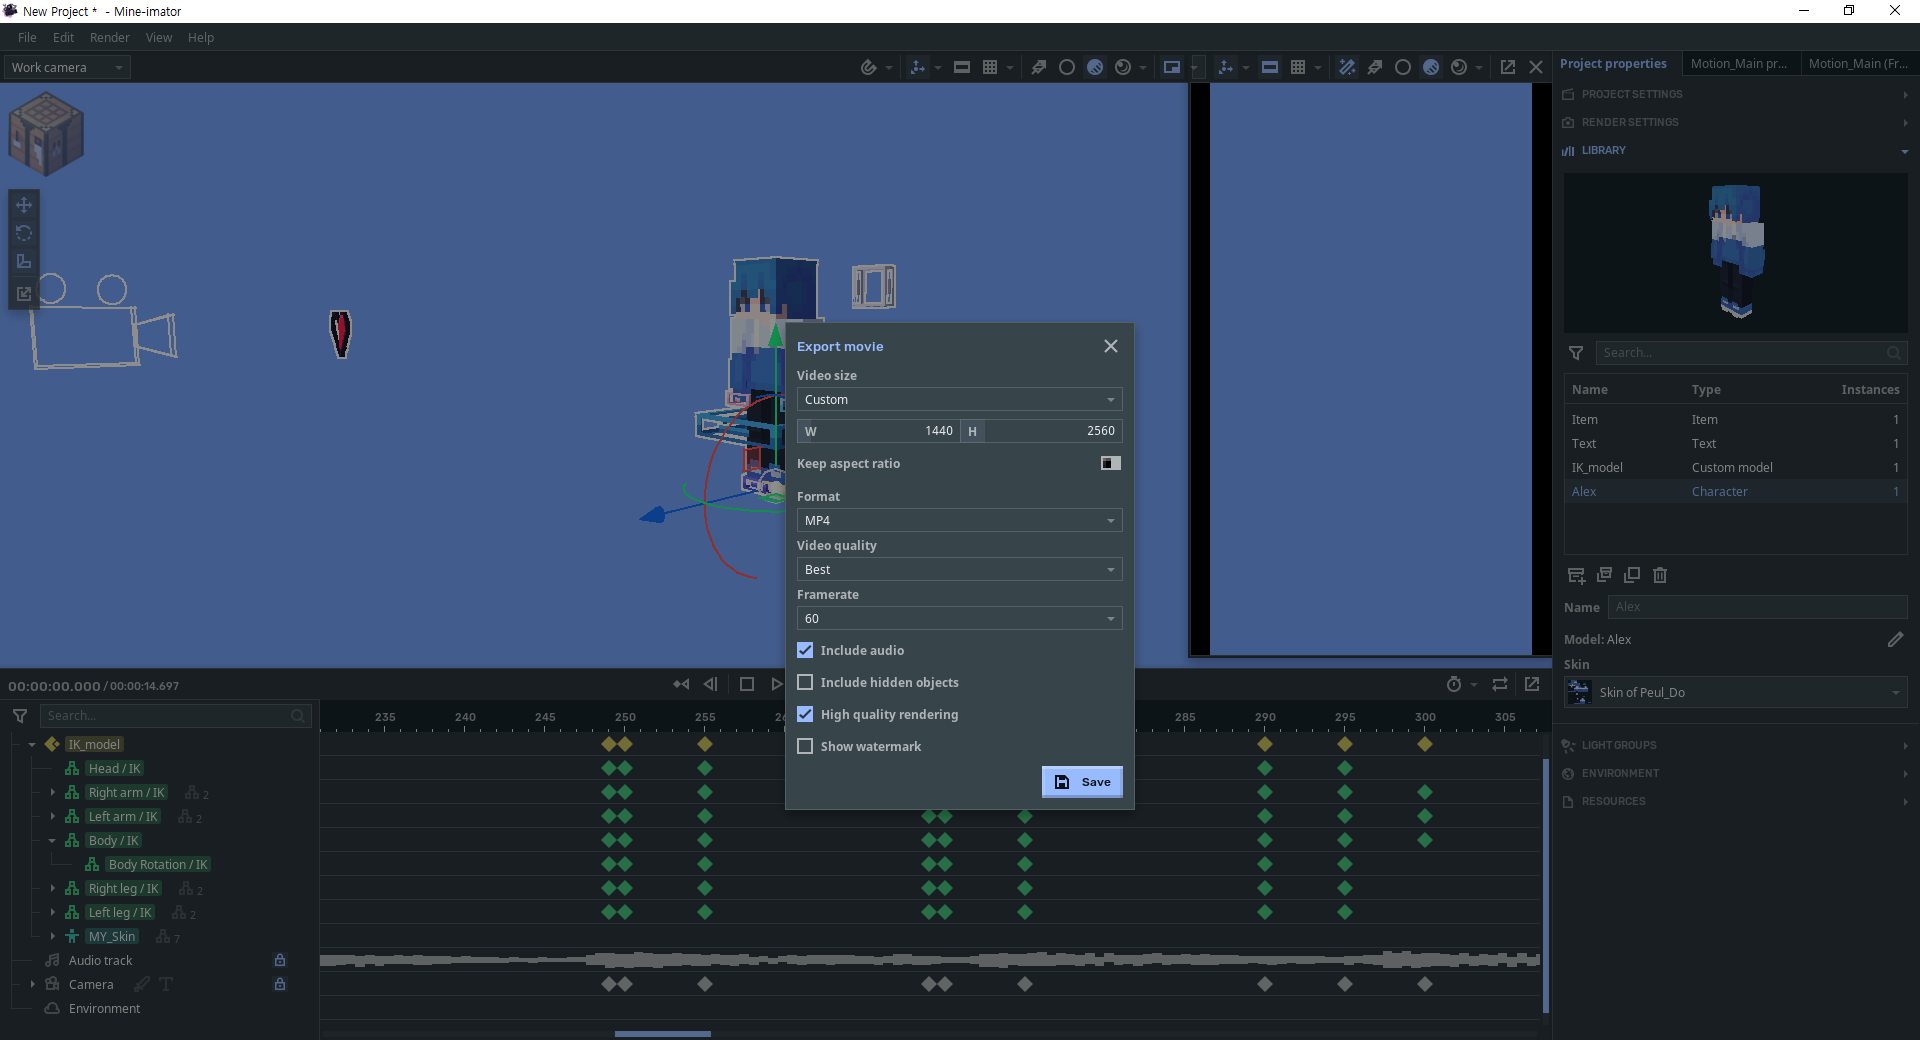Image resolution: width=1920 pixels, height=1040 pixels.
Task: Click the Alex character preview thumbnail
Action: (1735, 252)
